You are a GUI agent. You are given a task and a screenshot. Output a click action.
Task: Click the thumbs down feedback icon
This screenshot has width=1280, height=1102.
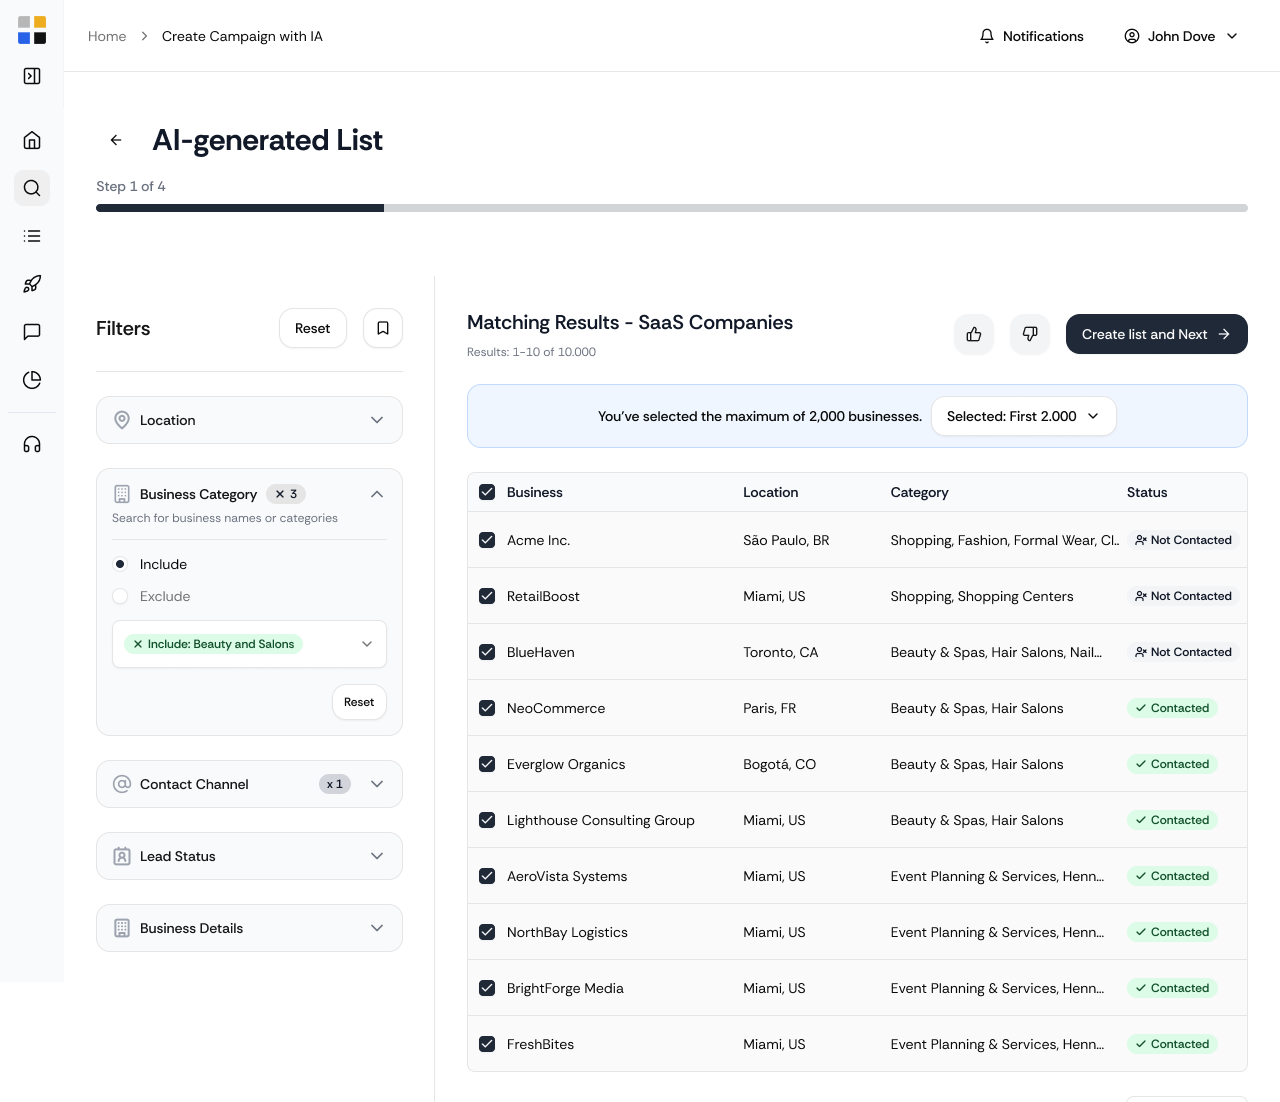pyautogui.click(x=1030, y=334)
